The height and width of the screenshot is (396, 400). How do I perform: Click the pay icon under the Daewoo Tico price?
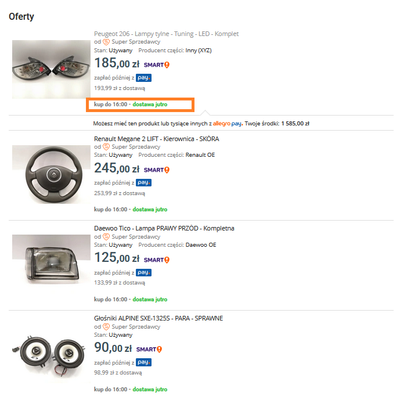[x=144, y=273]
